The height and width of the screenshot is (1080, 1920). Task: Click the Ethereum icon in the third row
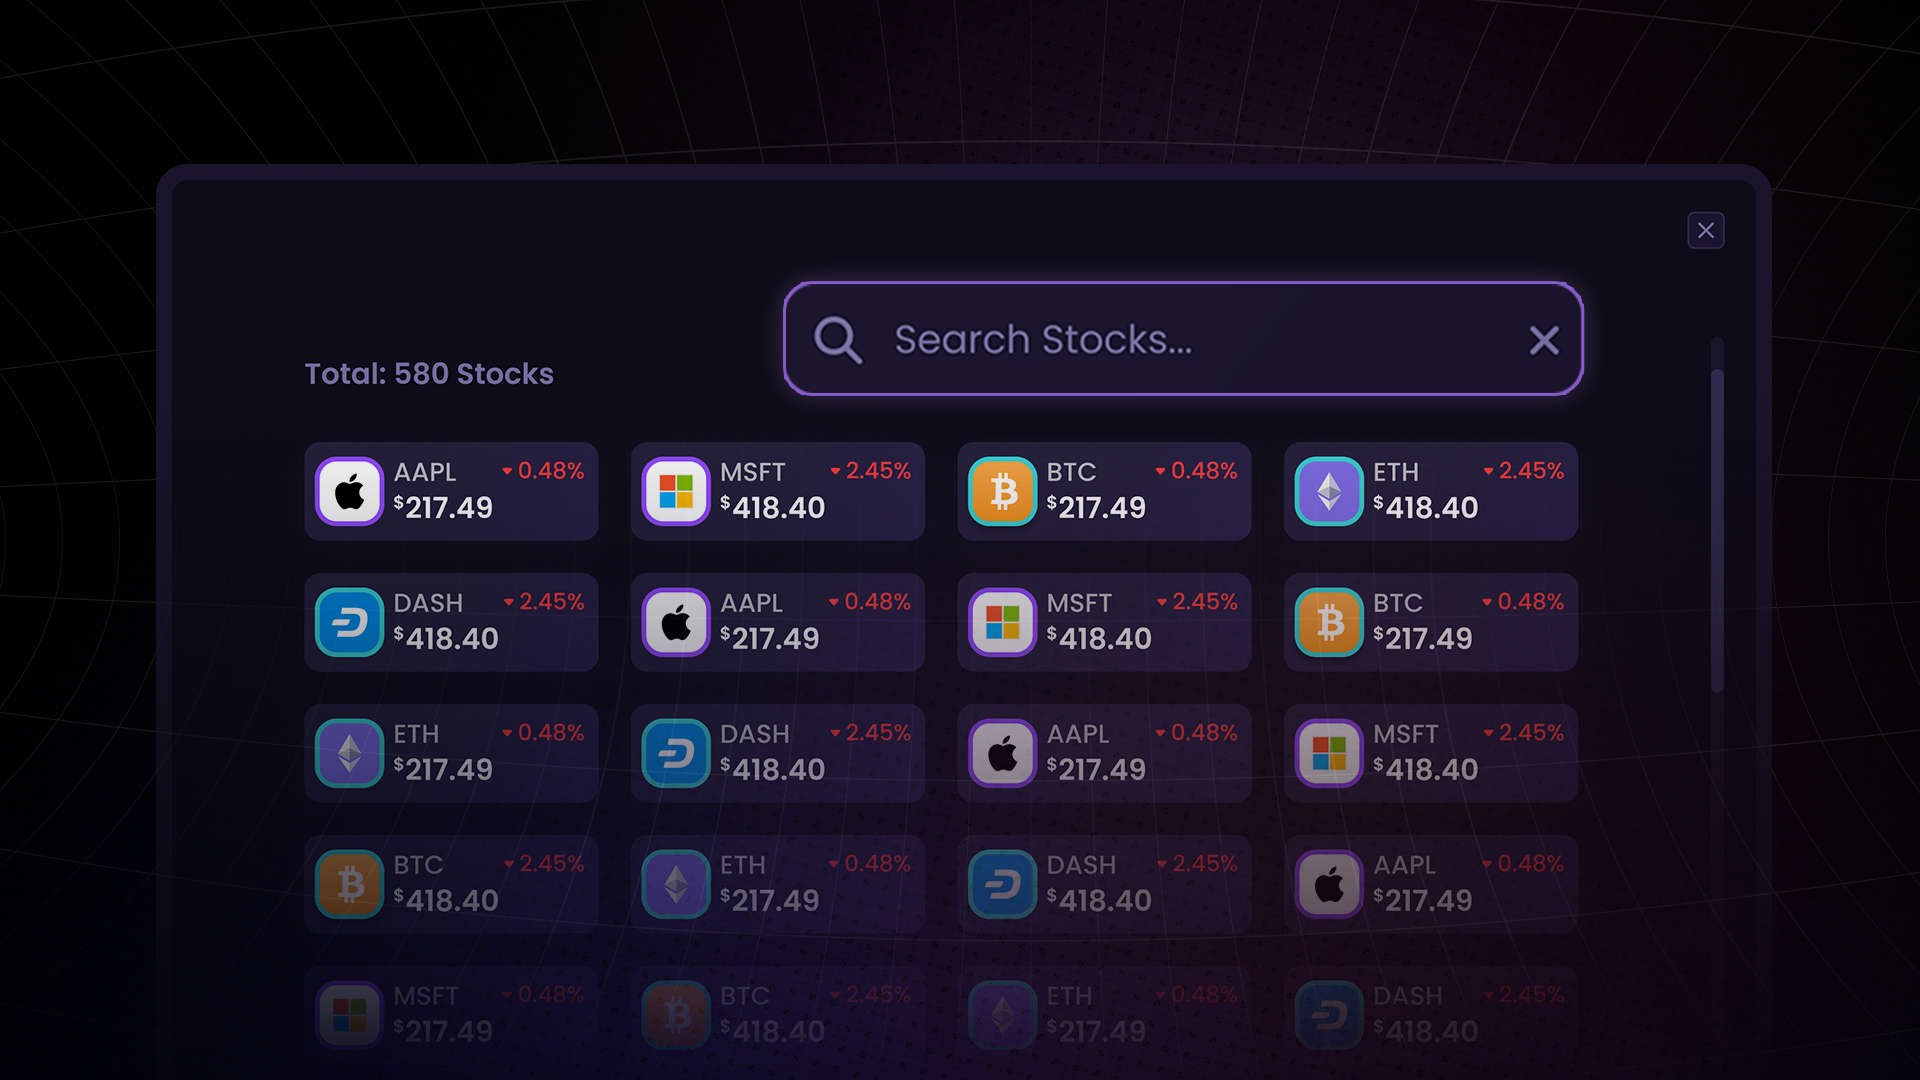click(349, 754)
